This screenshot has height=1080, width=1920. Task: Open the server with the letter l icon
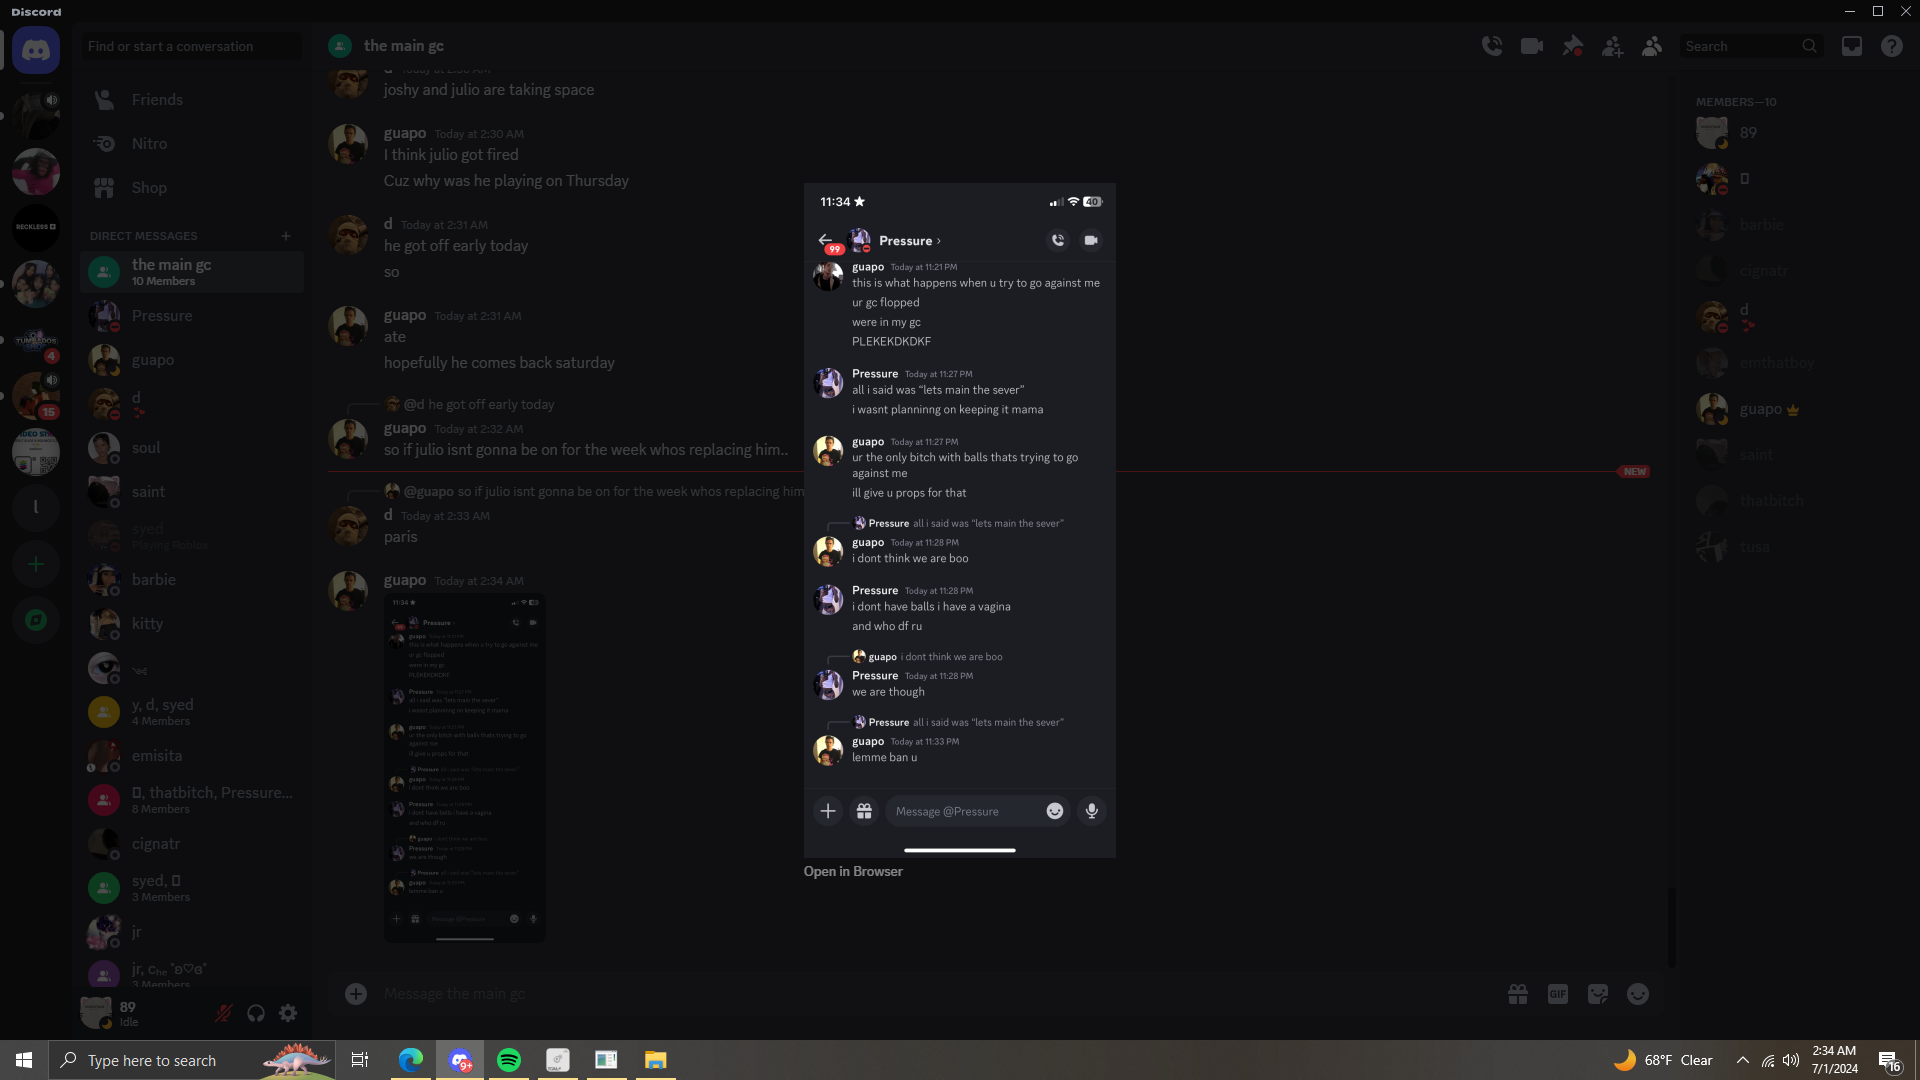pos(36,508)
